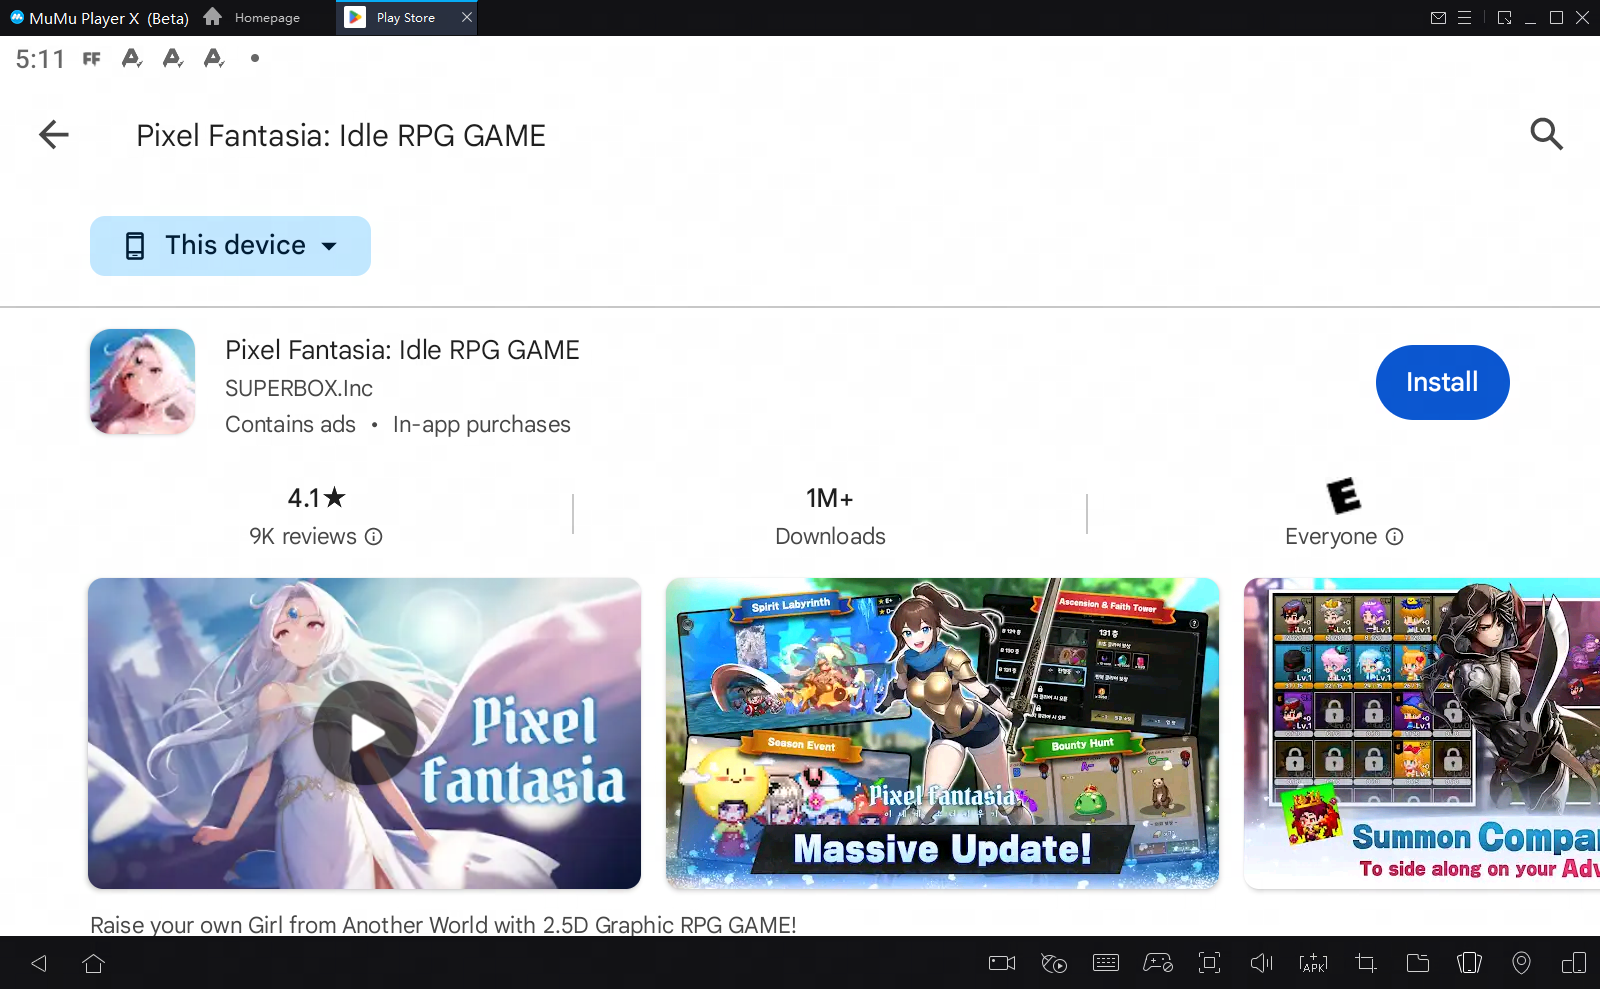Open the MuMu mail icon
Screen dimensions: 1600x989
[x=1438, y=18]
